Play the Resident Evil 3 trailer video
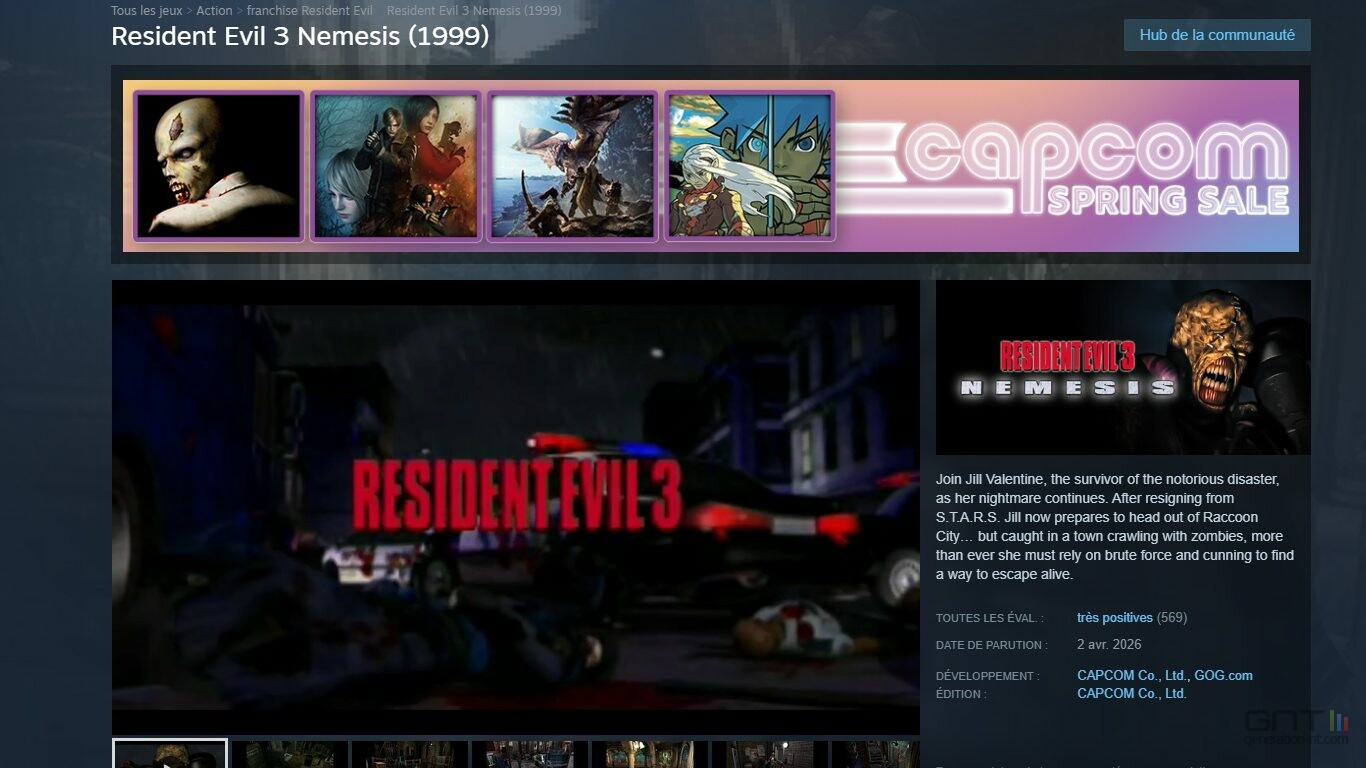The height and width of the screenshot is (768, 1366). click(515, 507)
